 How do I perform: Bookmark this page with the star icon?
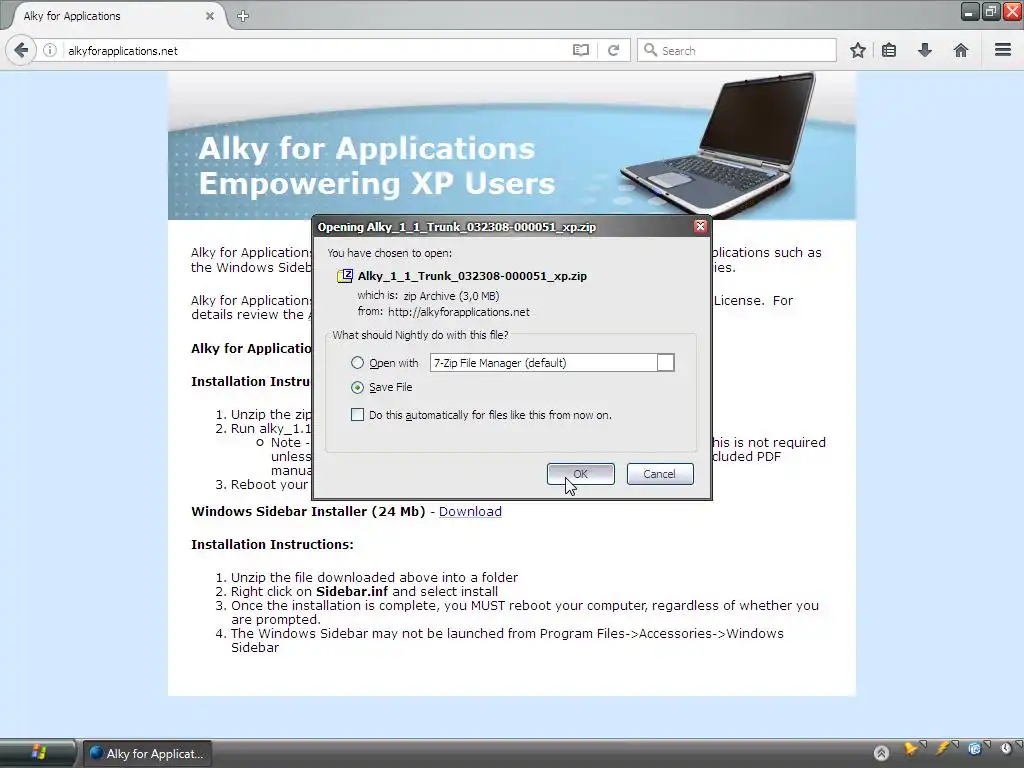(x=858, y=50)
